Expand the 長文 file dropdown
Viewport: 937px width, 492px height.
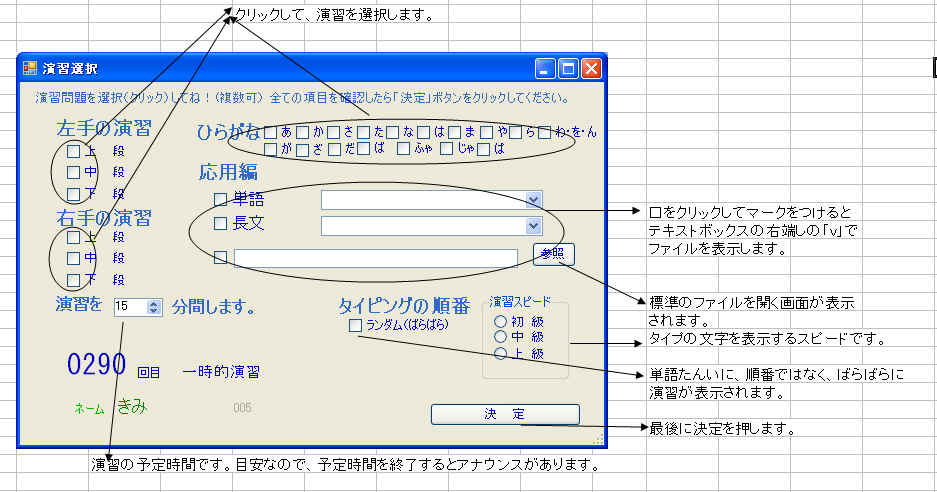pos(533,226)
